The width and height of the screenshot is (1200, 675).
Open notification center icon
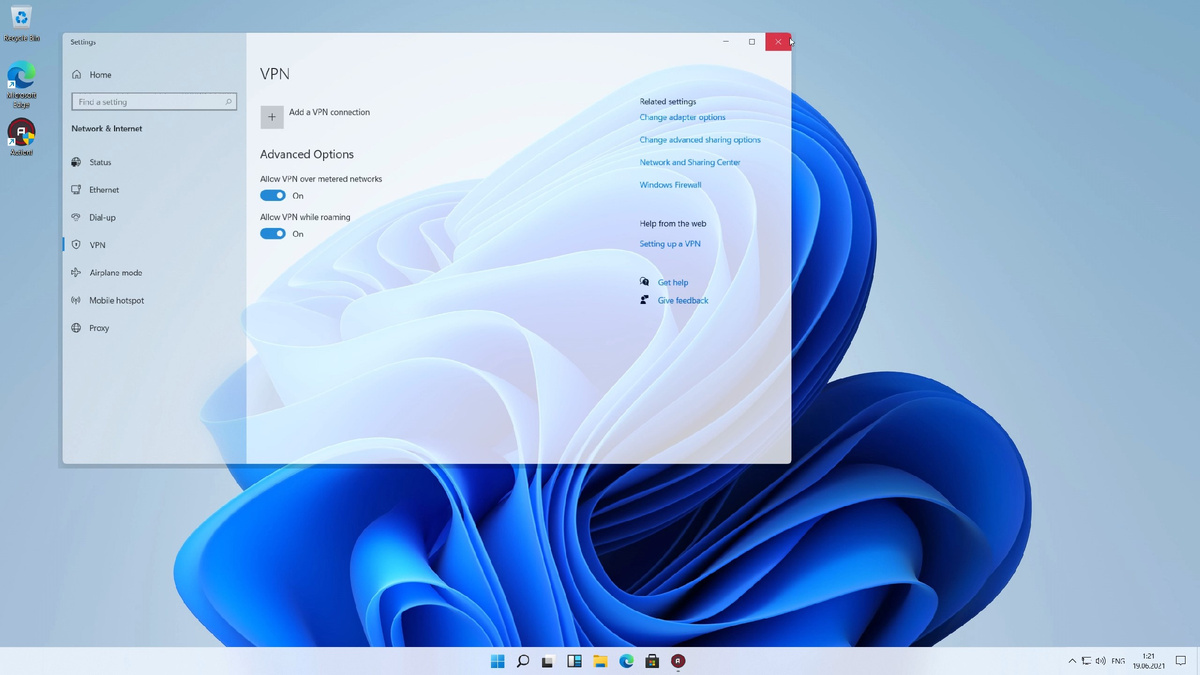click(x=1180, y=661)
